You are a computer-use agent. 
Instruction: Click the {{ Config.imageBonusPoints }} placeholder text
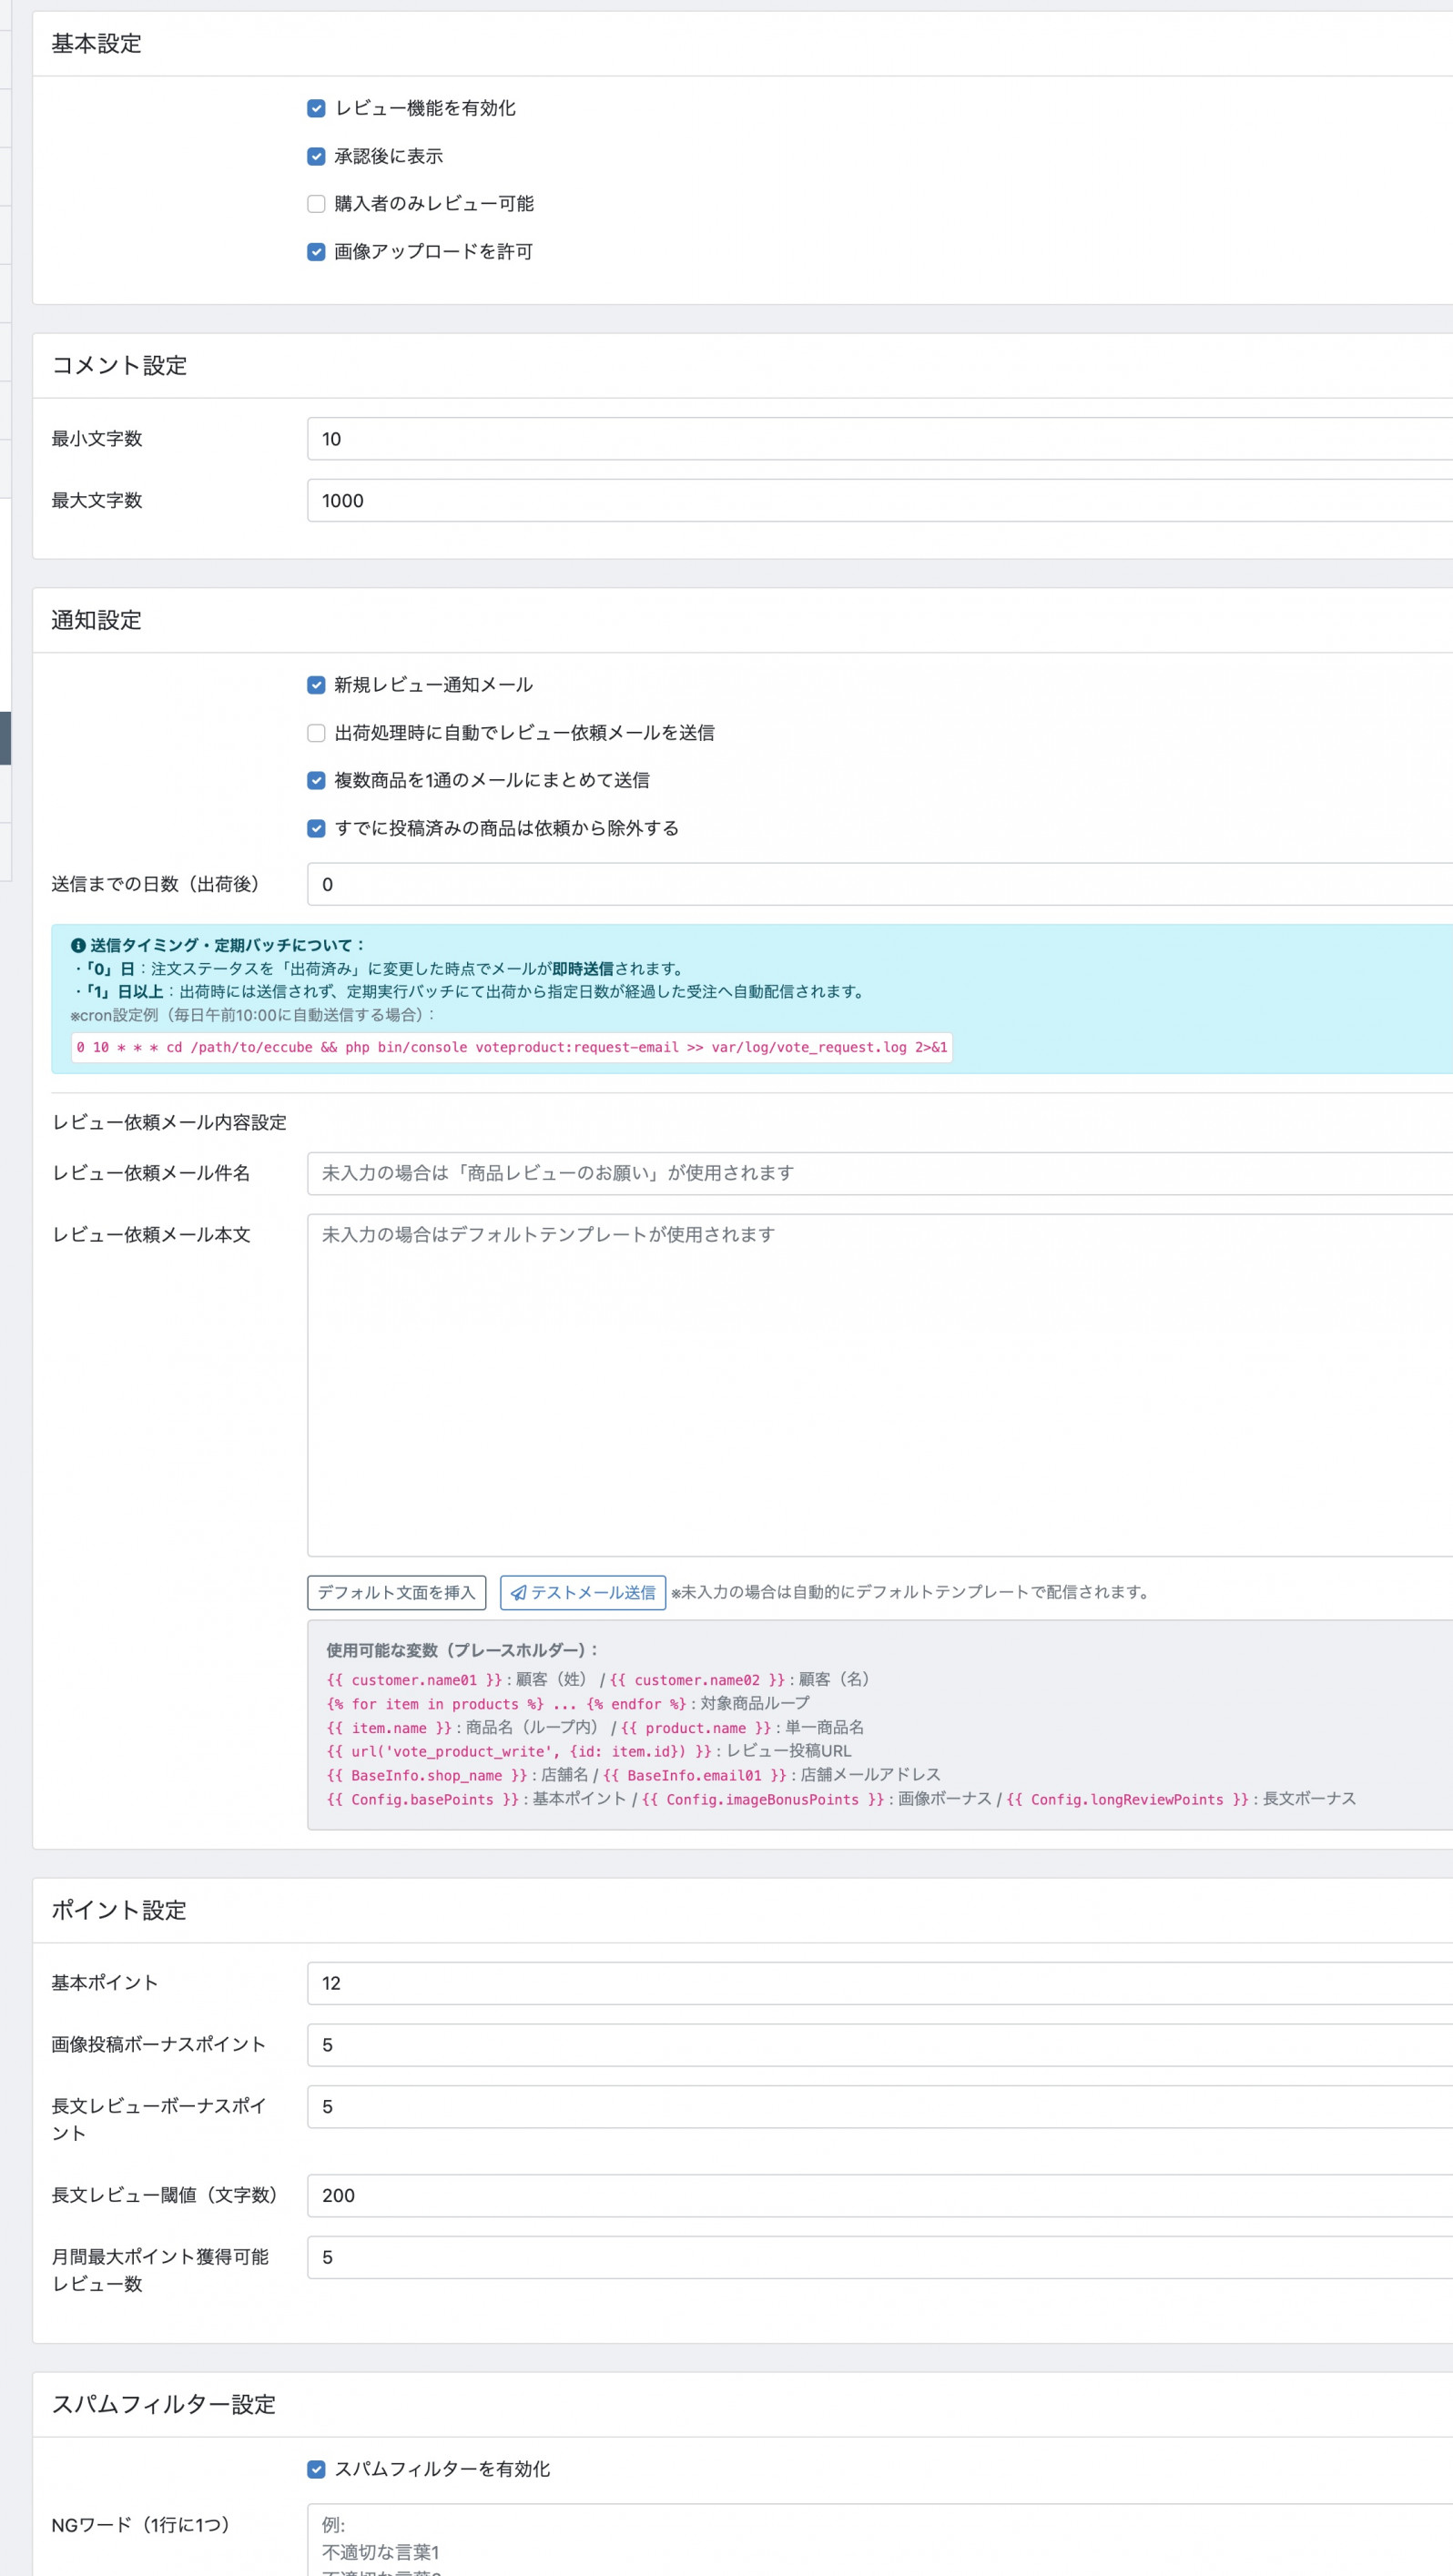[x=764, y=1799]
